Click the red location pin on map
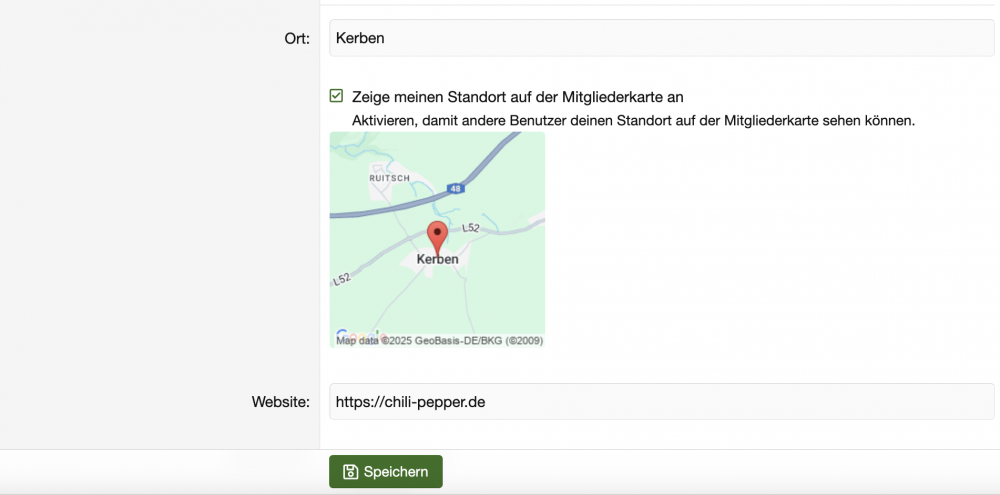1000x495 pixels. (437, 237)
